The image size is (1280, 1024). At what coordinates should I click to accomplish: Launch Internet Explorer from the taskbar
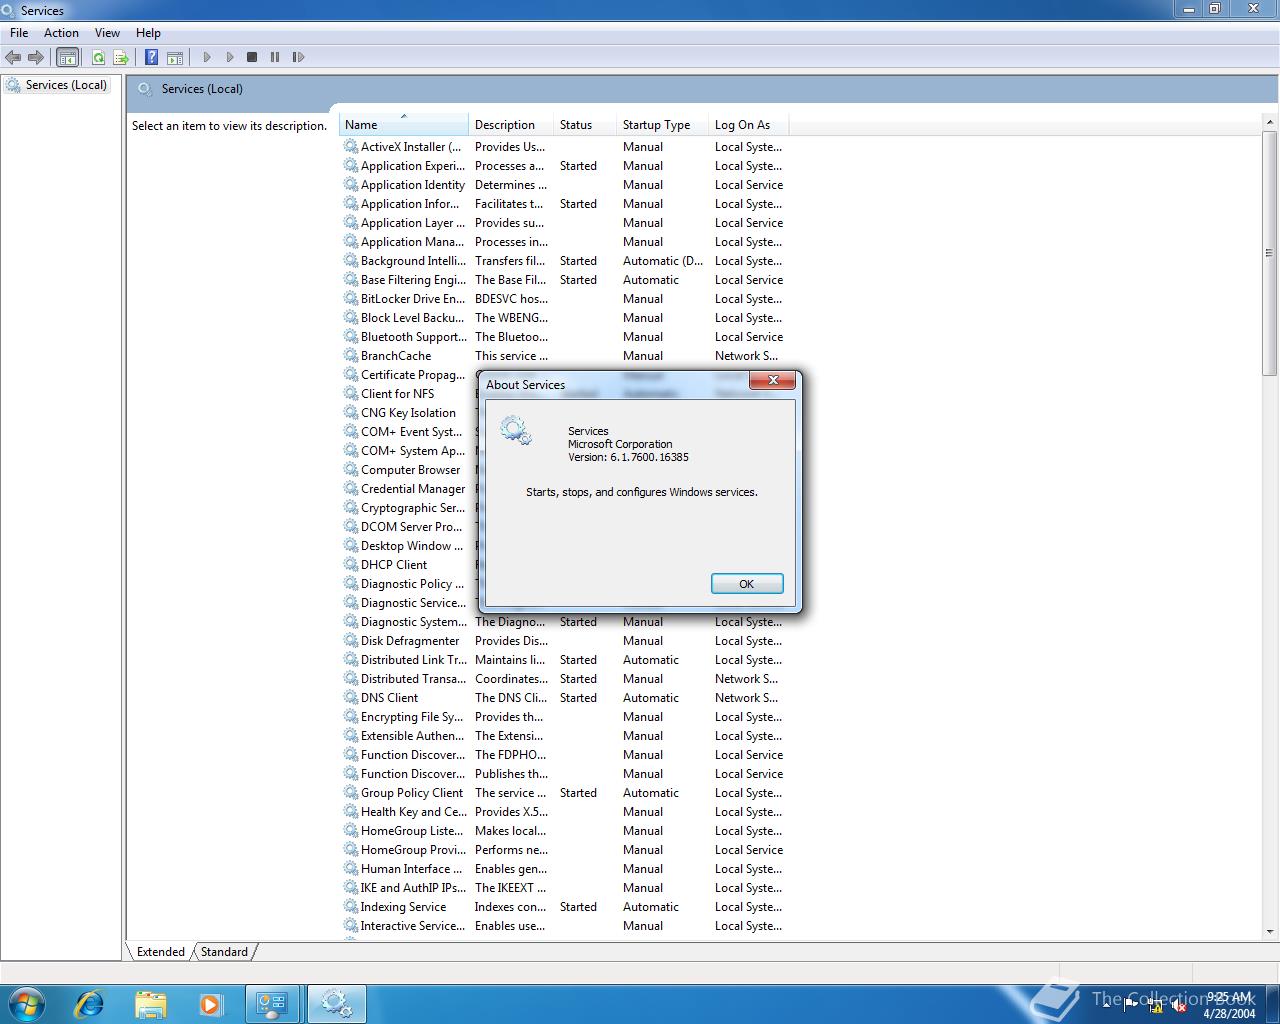(x=89, y=1003)
